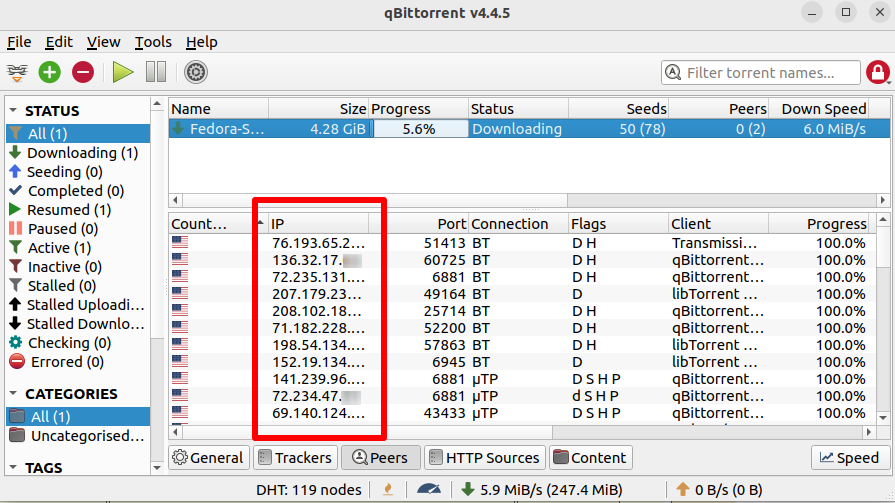Click the Speed graph button
This screenshot has height=503, width=895.
click(x=849, y=458)
